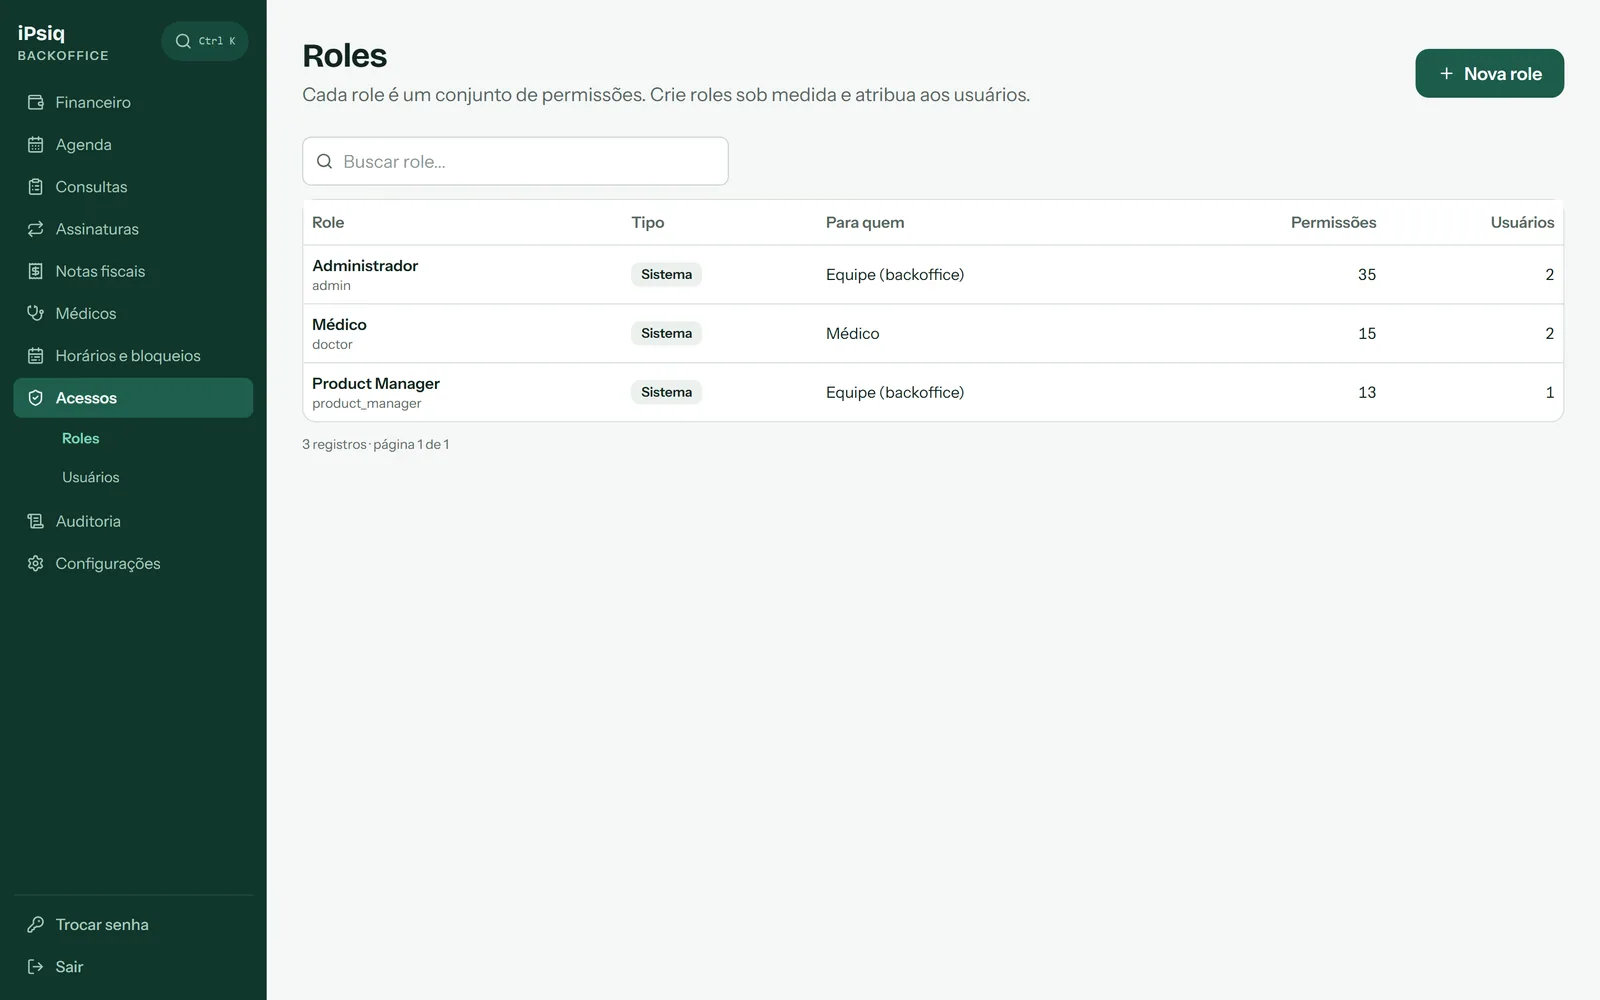Screen dimensions: 1600x1000
Task: Click Sistema badge in Product Manager row
Action: 666,392
